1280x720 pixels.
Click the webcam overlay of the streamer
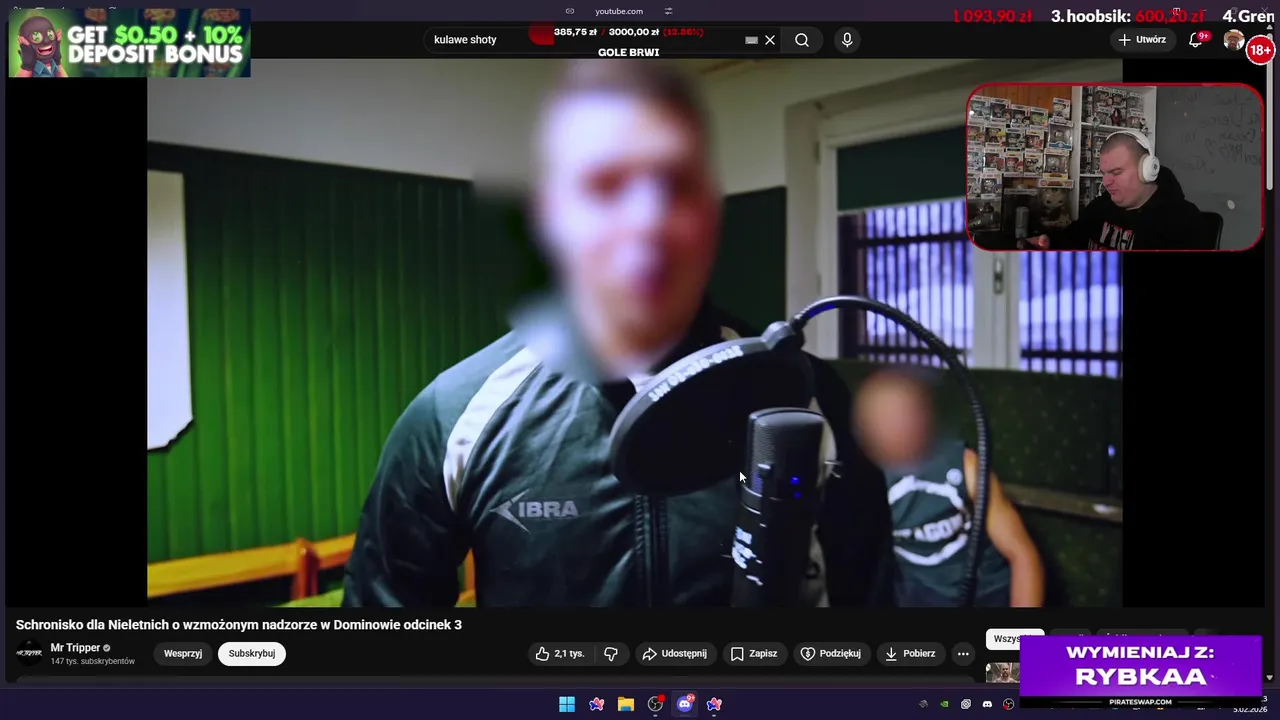tap(1114, 167)
